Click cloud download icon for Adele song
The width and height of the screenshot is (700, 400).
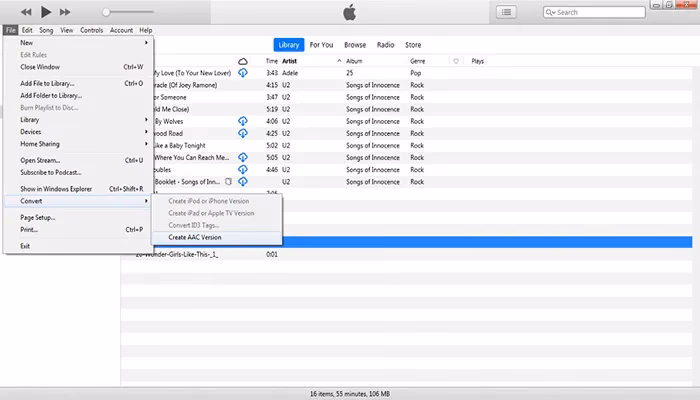tap(242, 73)
